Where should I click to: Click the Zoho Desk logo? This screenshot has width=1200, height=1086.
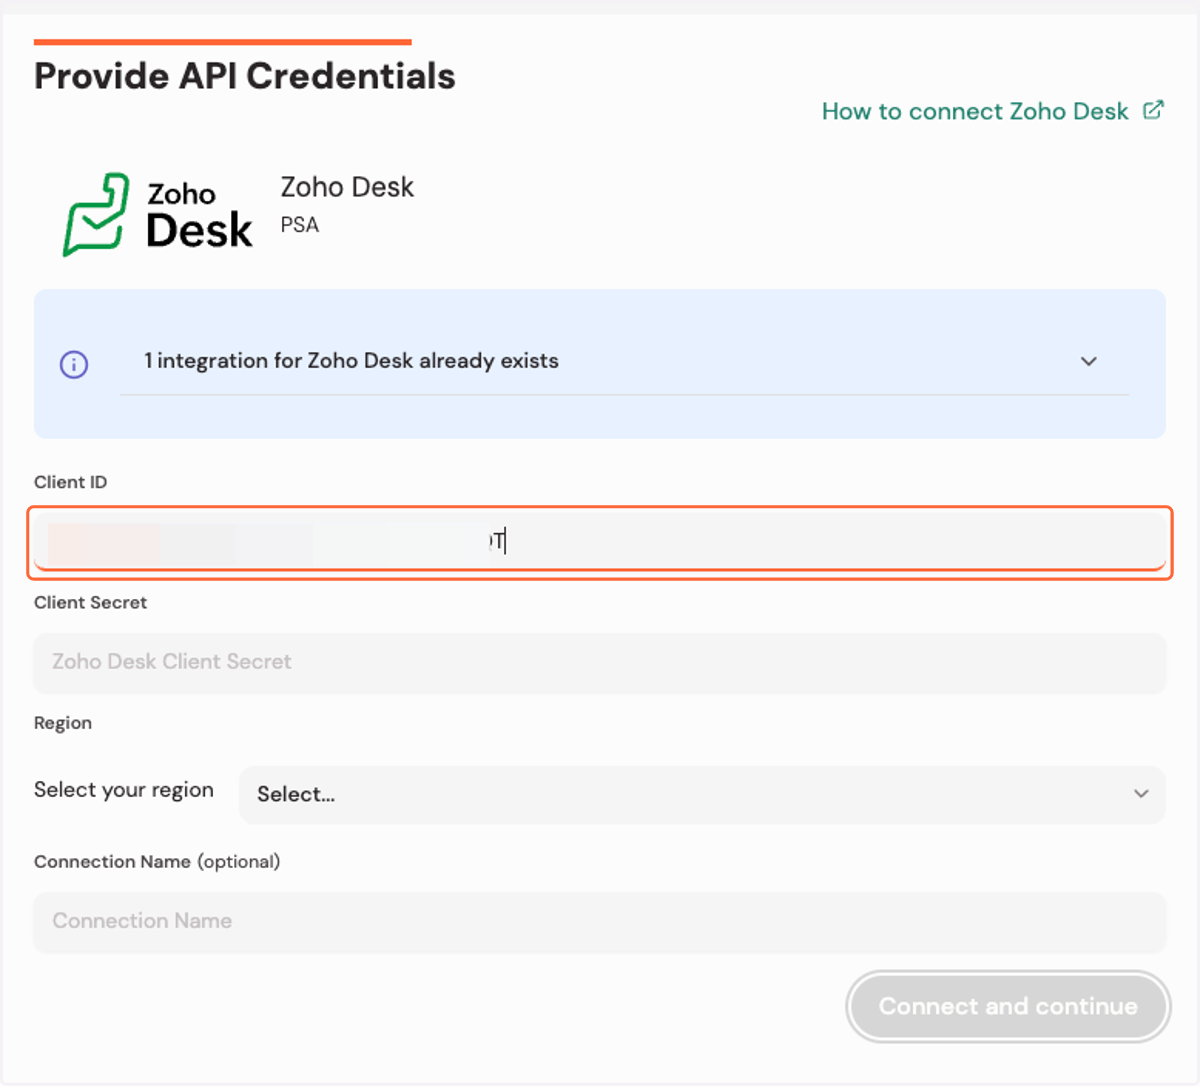(158, 214)
